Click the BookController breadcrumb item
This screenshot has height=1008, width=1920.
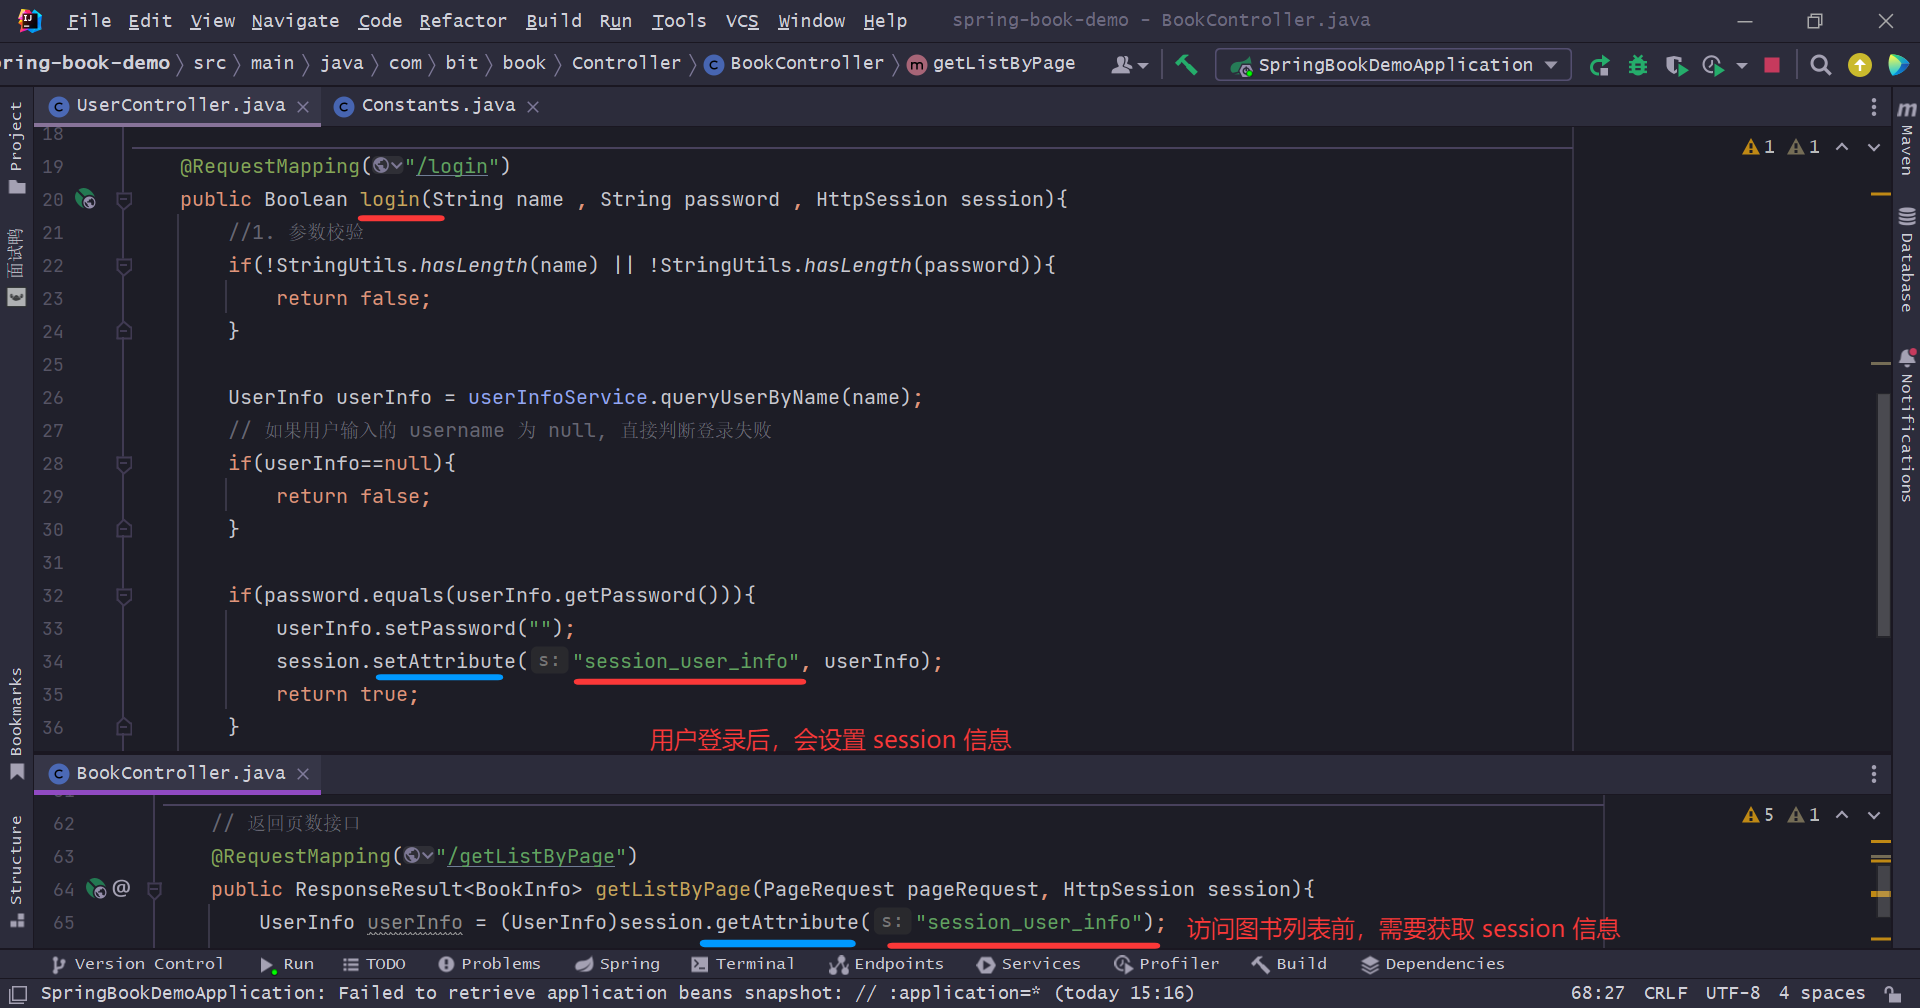pyautogui.click(x=795, y=64)
